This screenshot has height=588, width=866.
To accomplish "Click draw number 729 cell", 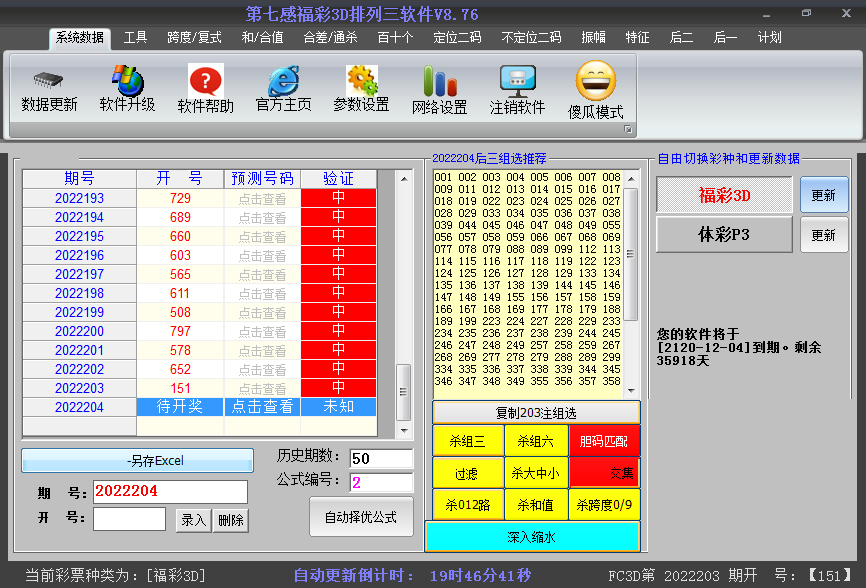I will coord(180,198).
